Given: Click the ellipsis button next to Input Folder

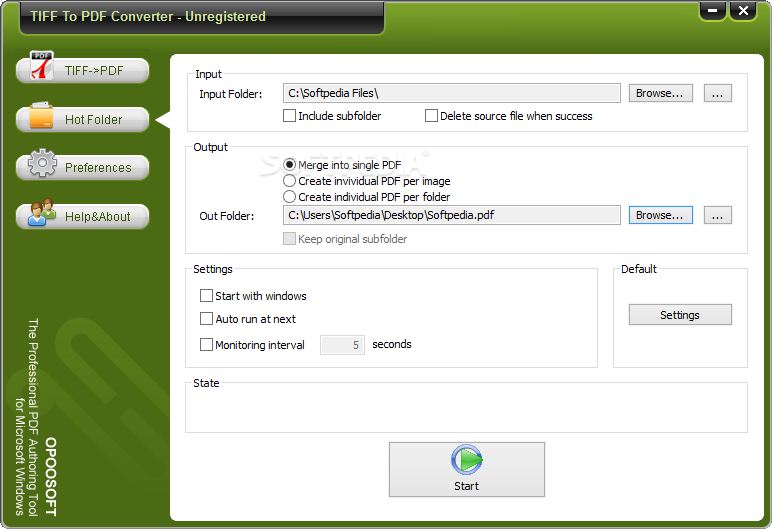Looking at the screenshot, I should 717,93.
